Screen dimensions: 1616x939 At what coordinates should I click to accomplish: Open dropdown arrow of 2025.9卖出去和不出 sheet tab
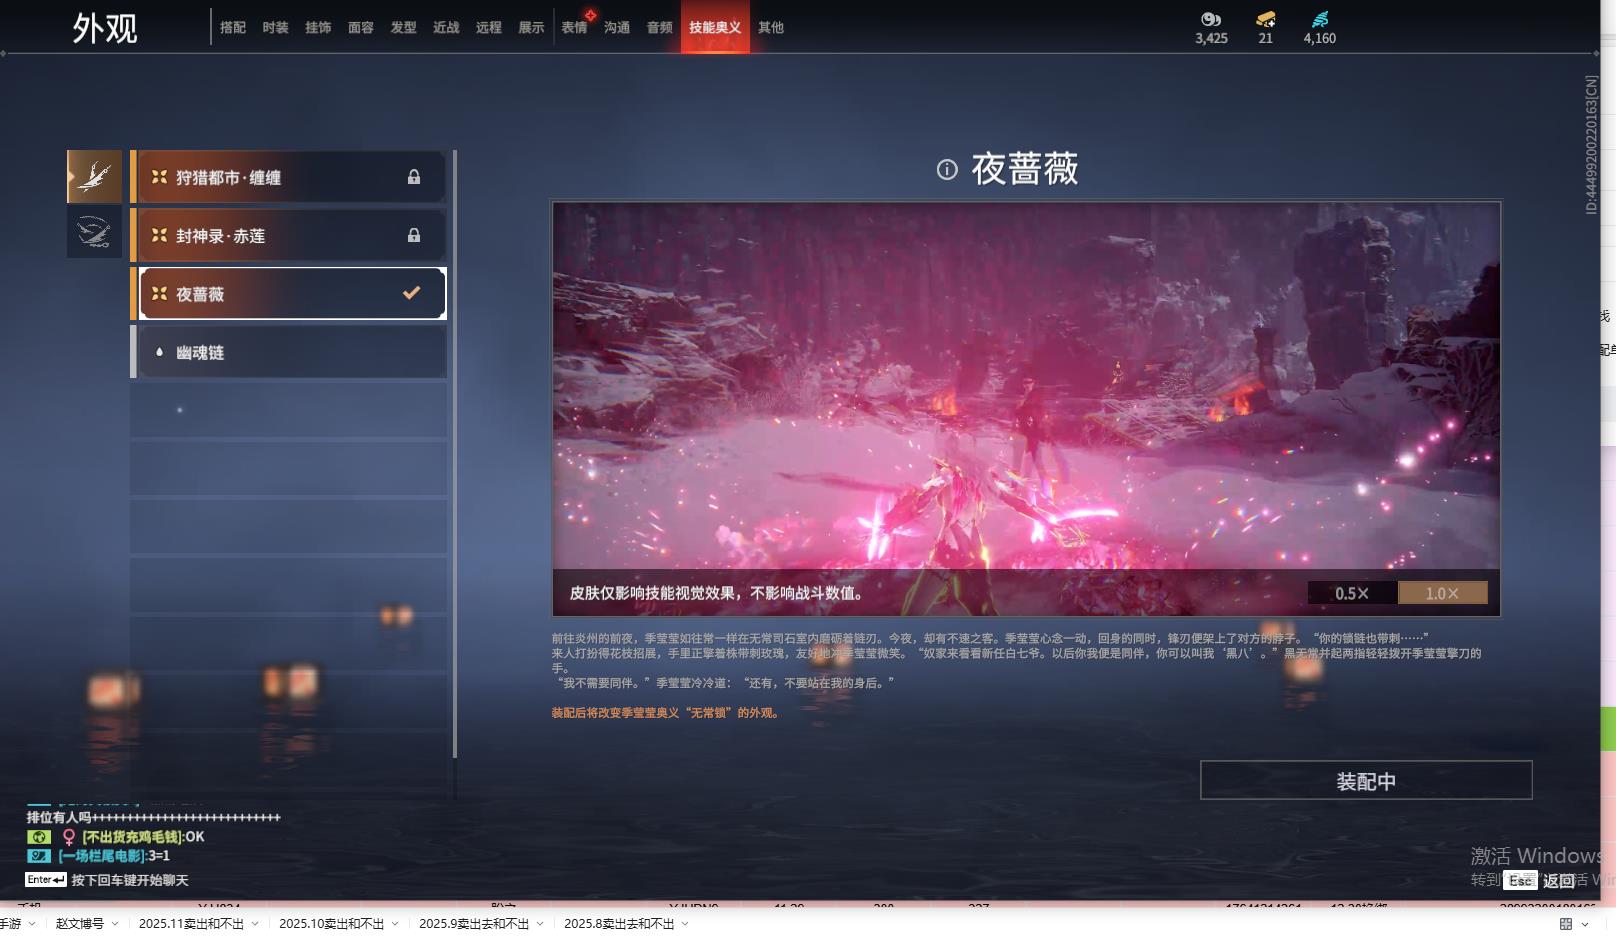point(540,924)
